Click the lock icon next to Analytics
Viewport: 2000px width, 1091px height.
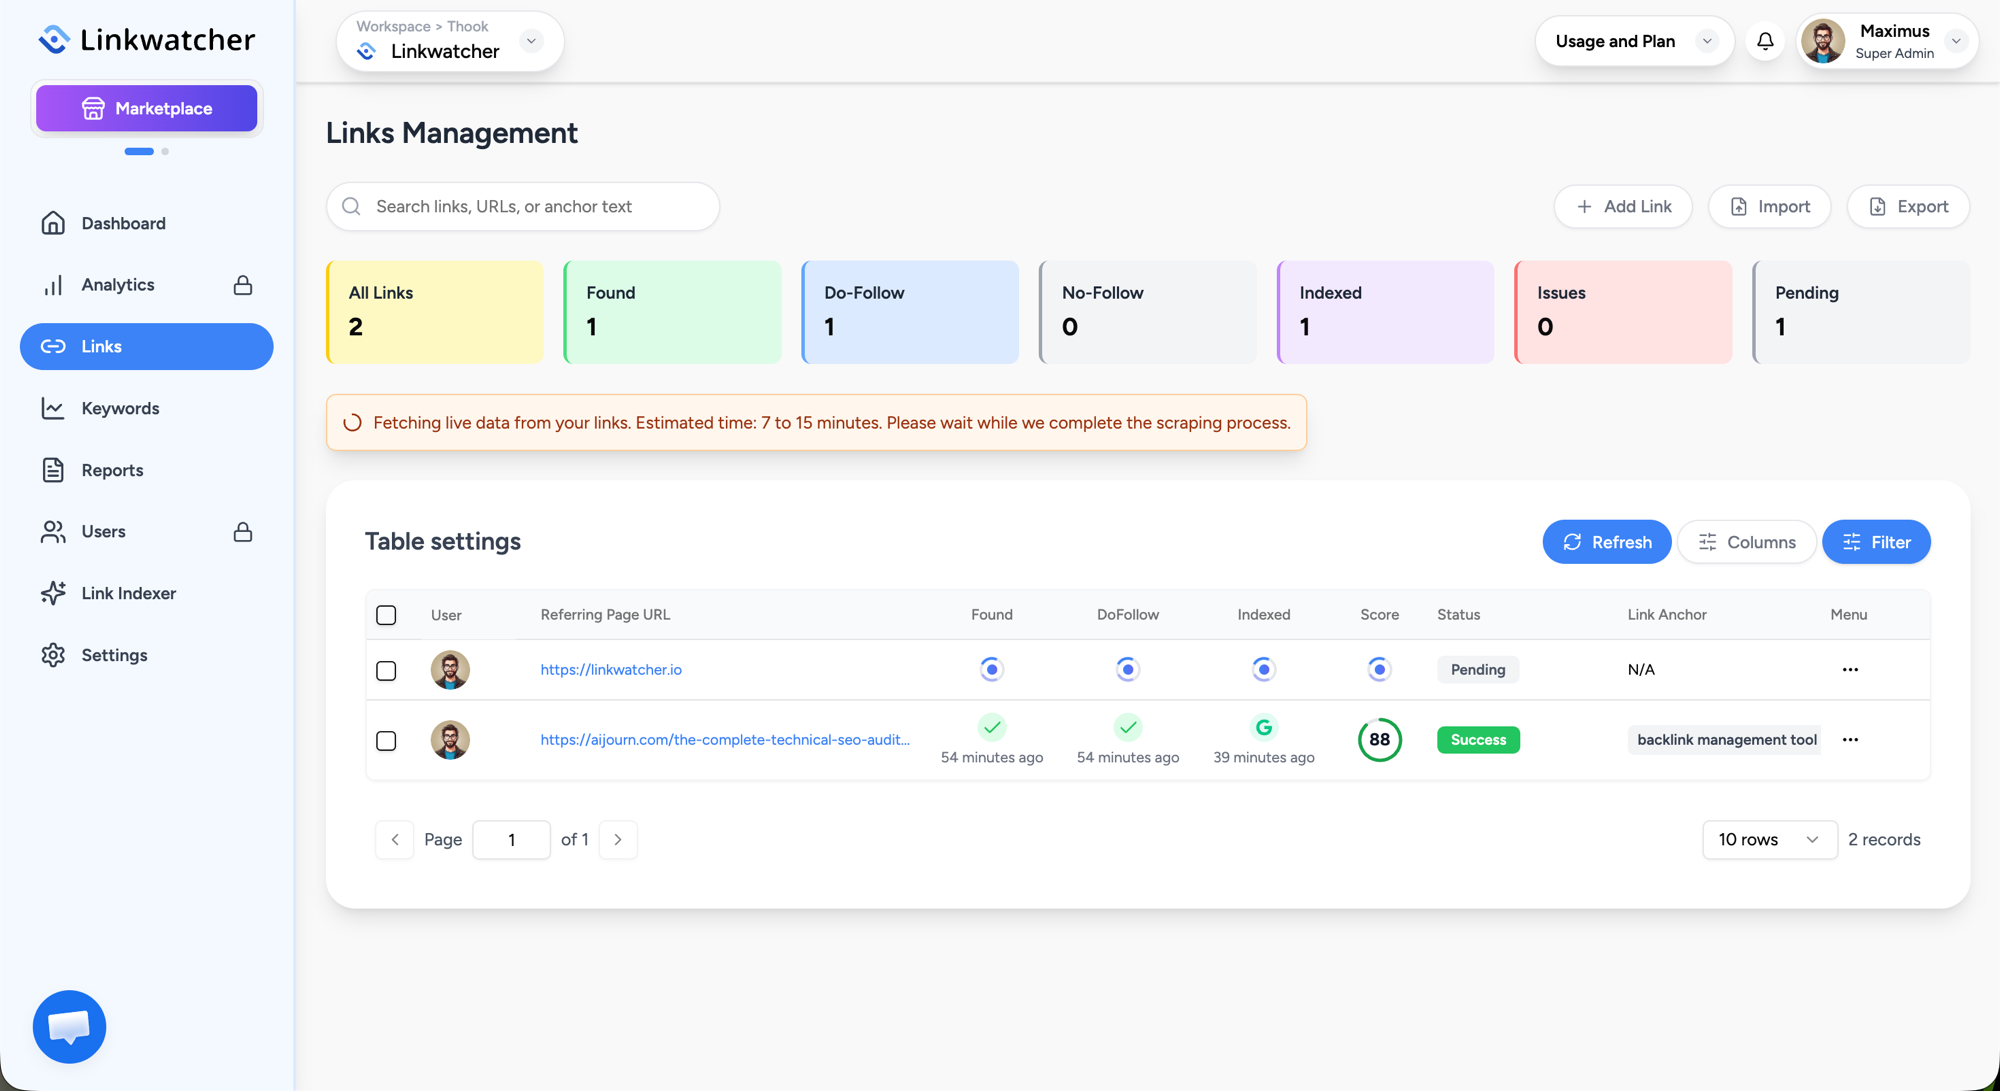243,285
